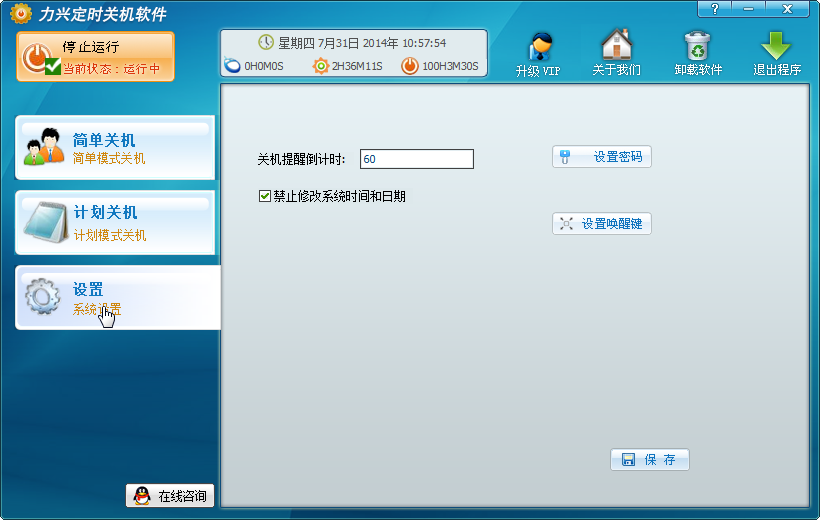This screenshot has width=820, height=520.
Task: Click the app logo in title bar
Action: [20, 14]
